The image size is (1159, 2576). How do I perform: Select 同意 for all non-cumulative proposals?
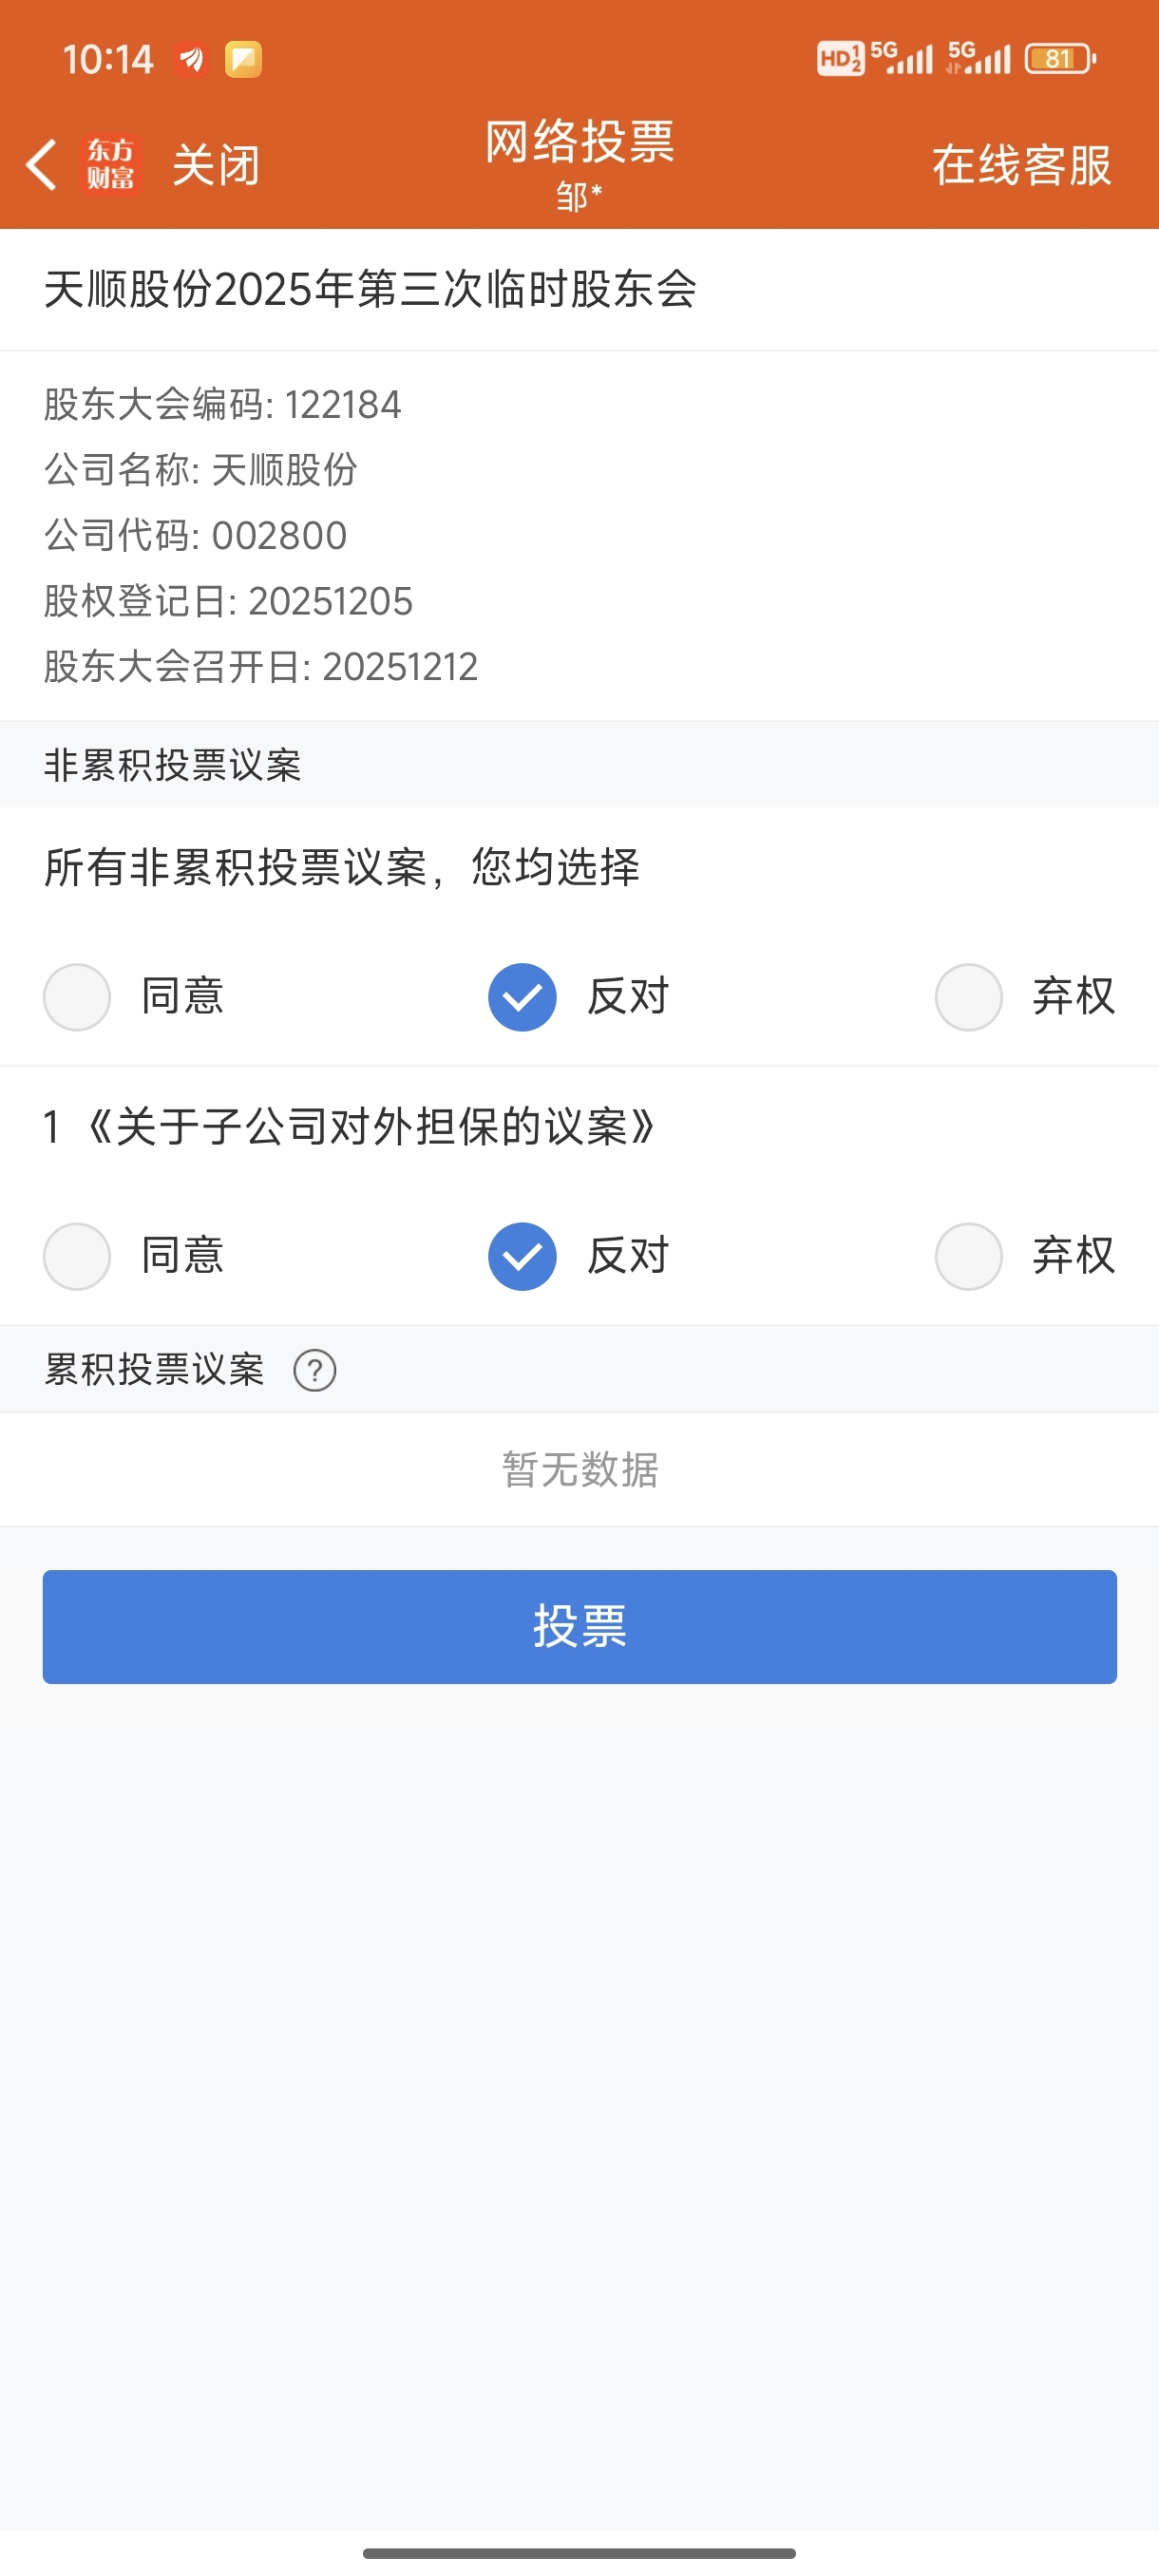coord(77,997)
